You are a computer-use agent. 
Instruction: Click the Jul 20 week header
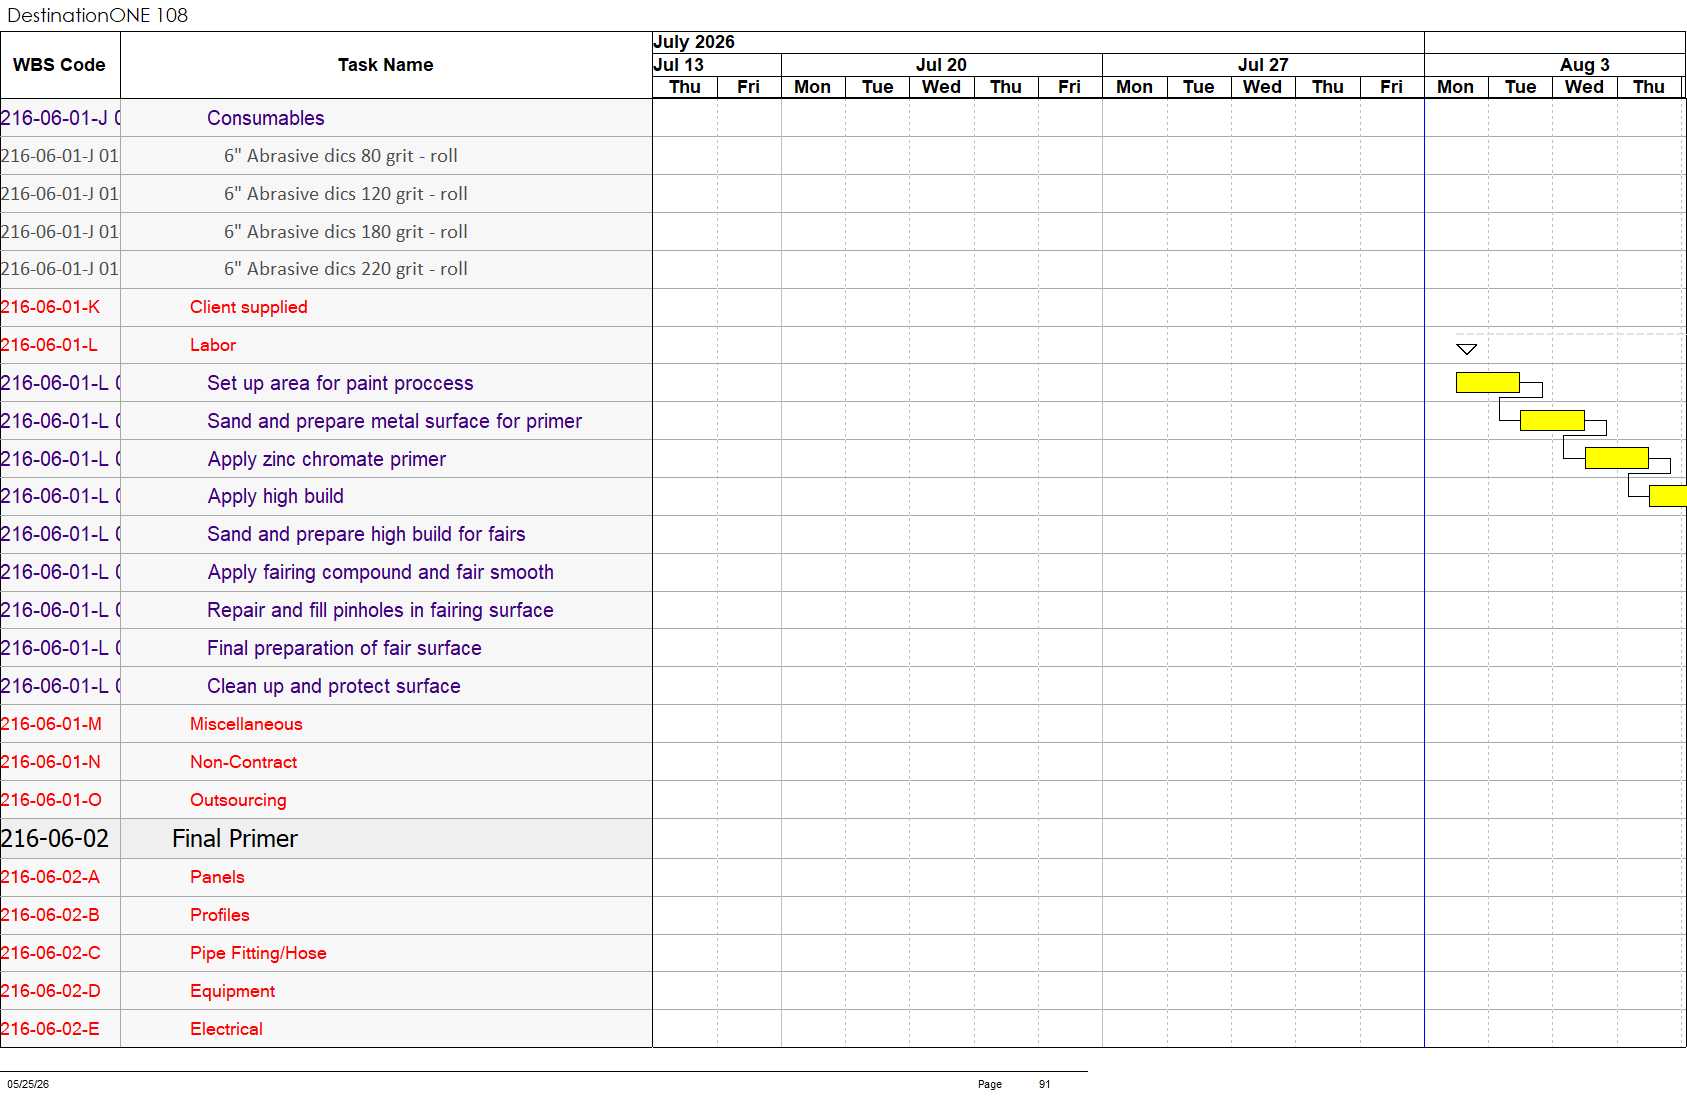941,65
